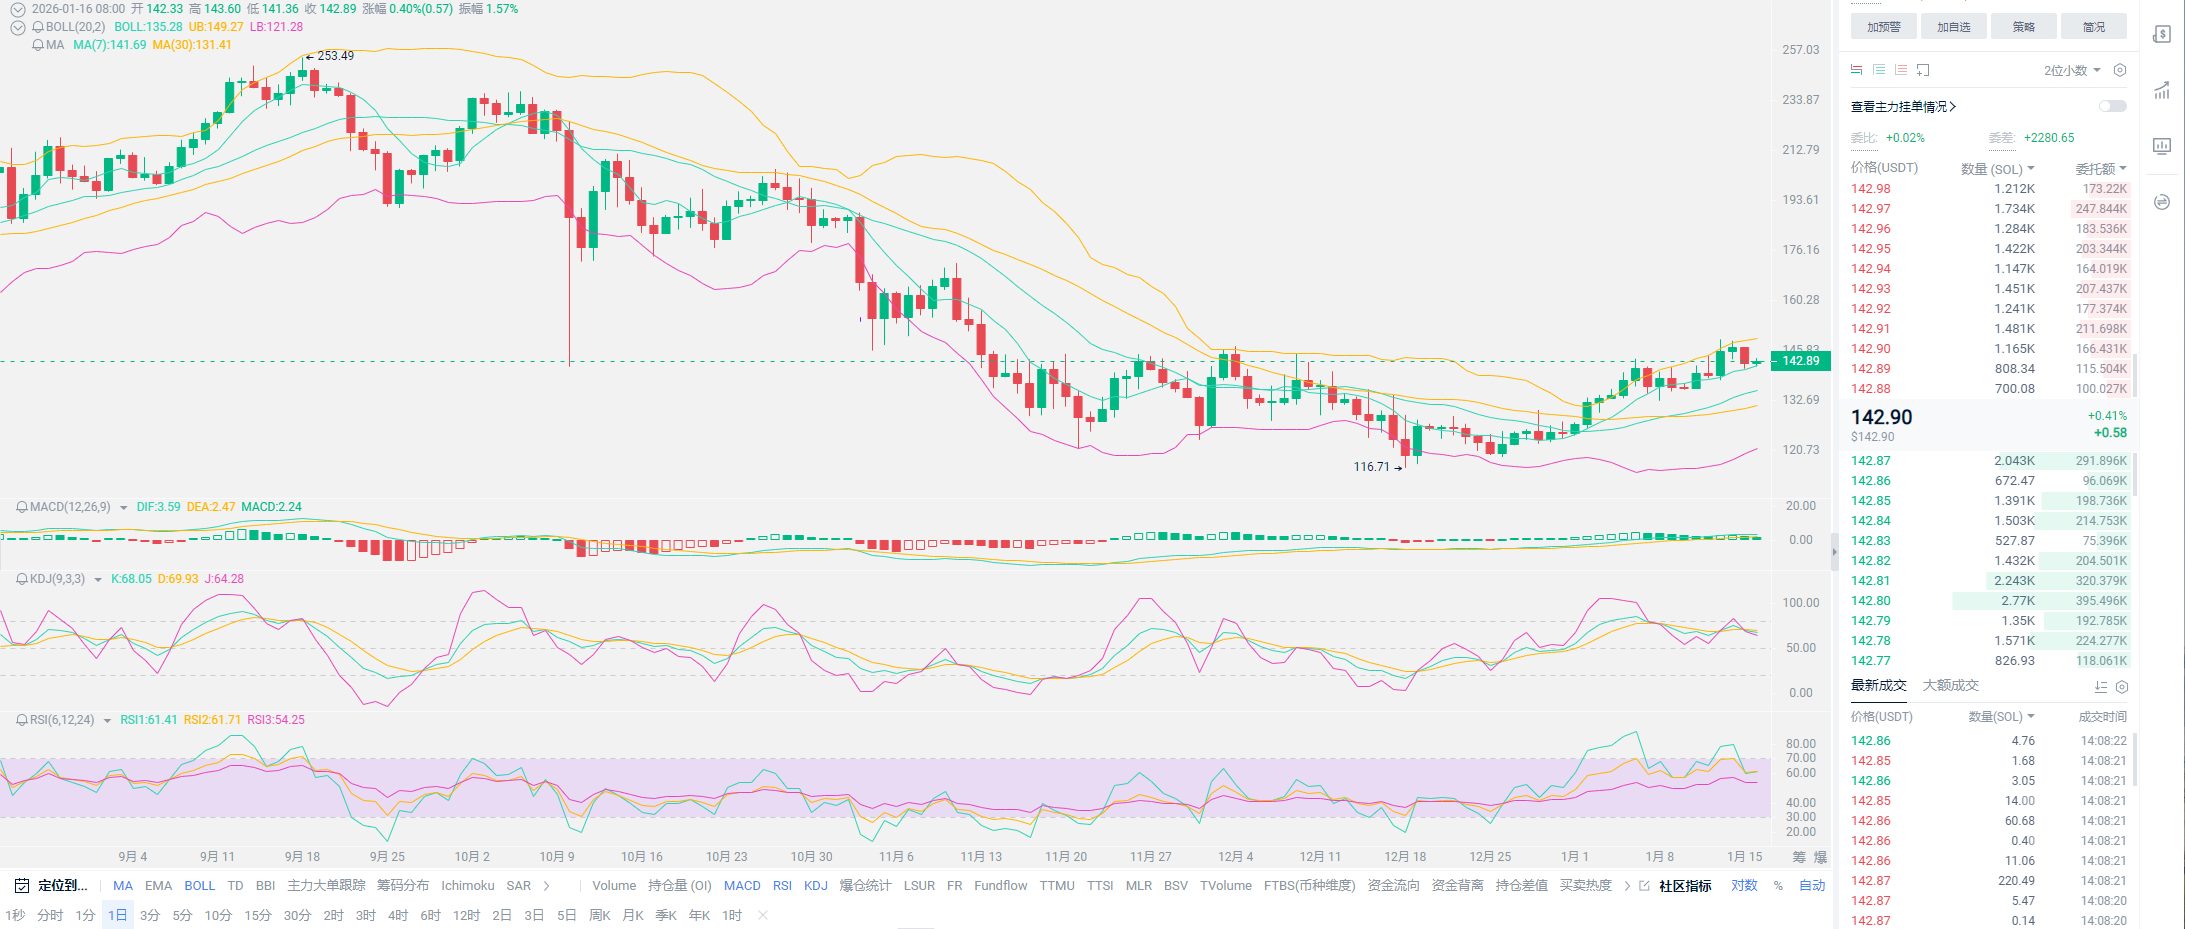Toggle 自动 auto scale option
Screen dimensions: 2185x929
pyautogui.click(x=1812, y=886)
